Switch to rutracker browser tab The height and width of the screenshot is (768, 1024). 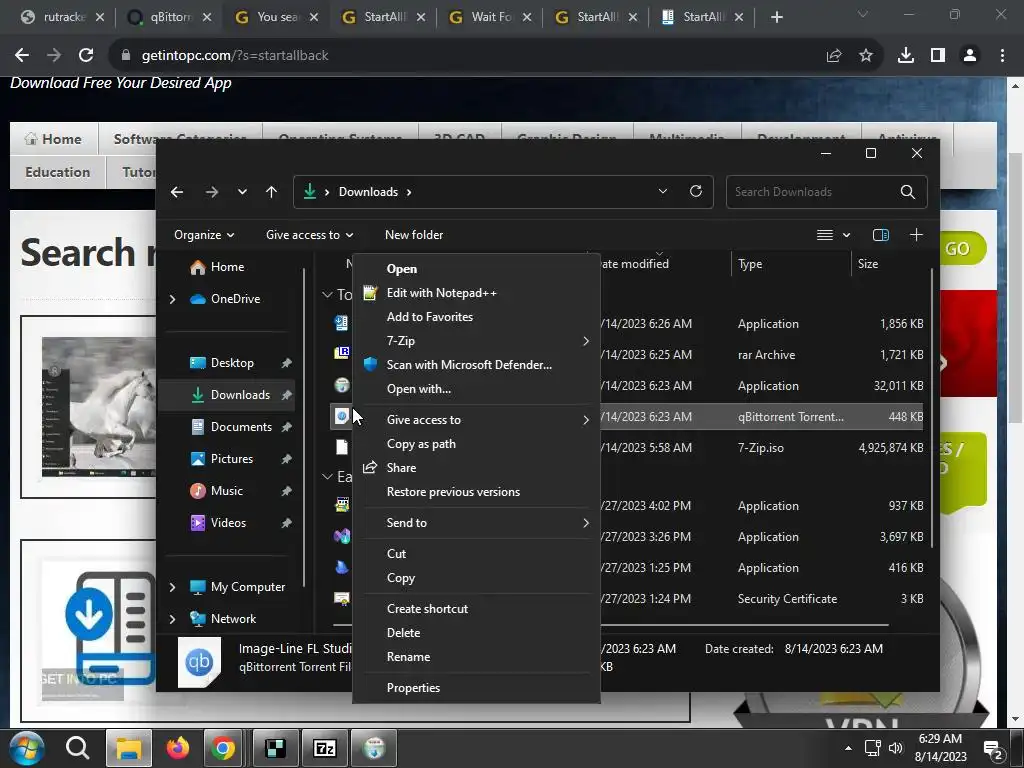pos(62,17)
